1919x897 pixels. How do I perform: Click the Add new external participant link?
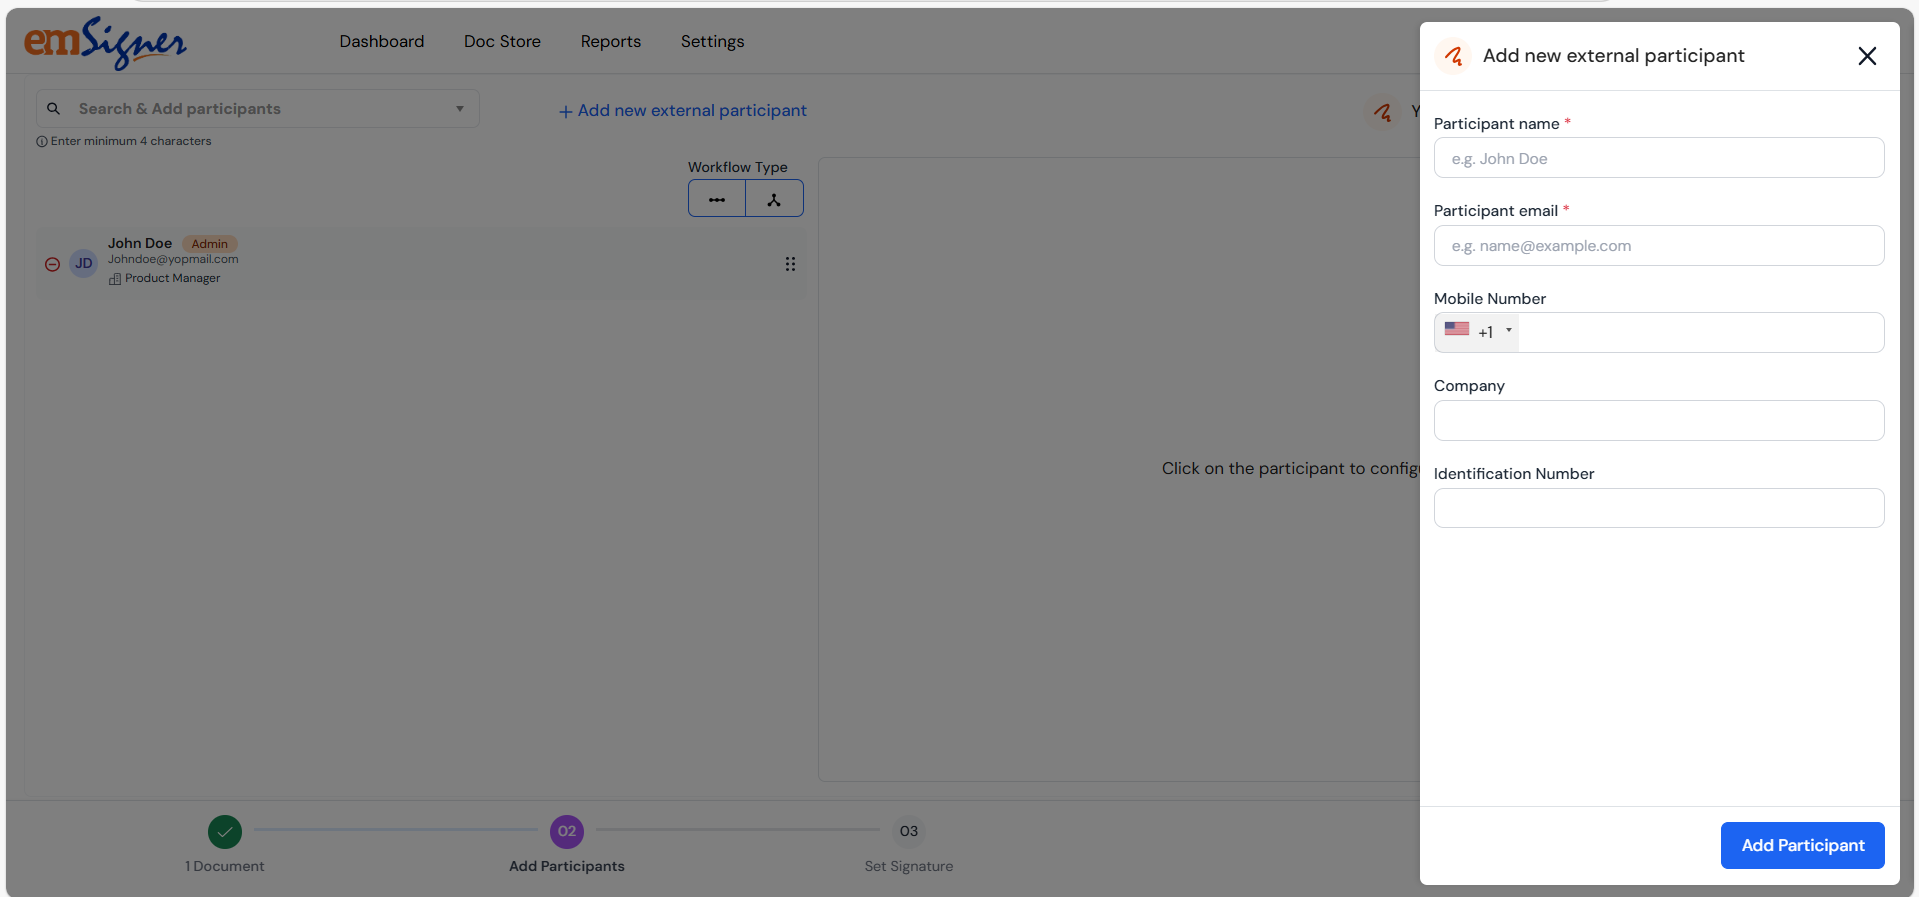[x=683, y=111]
